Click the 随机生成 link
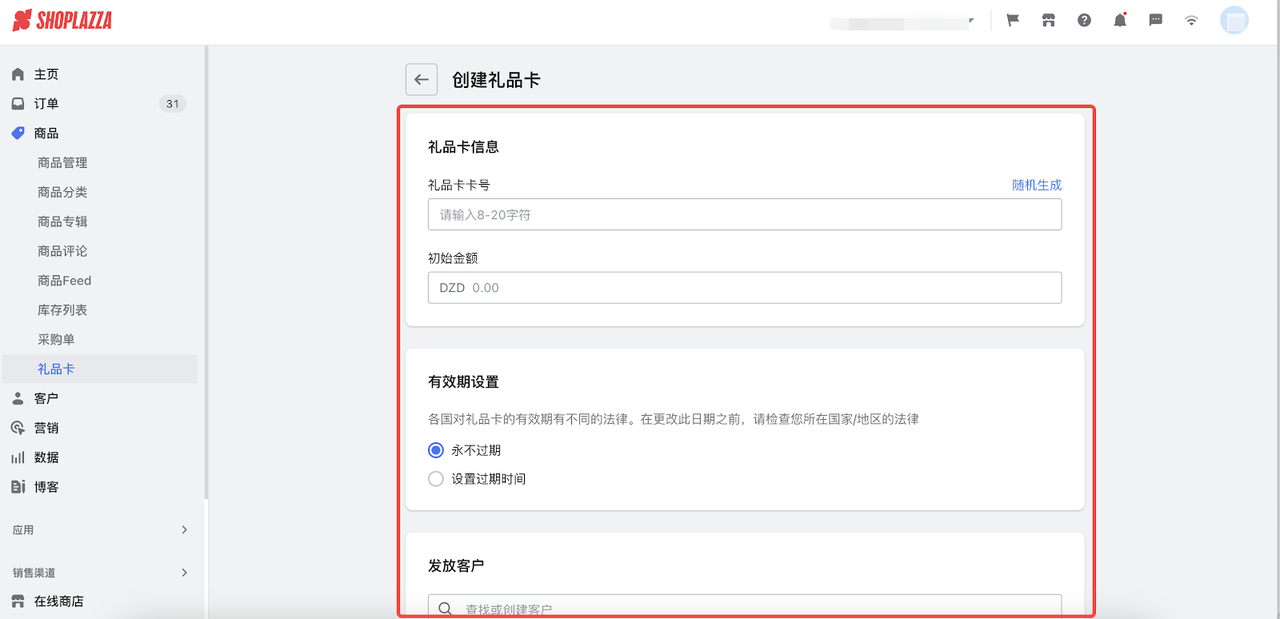Viewport: 1280px width, 619px height. coord(1036,184)
